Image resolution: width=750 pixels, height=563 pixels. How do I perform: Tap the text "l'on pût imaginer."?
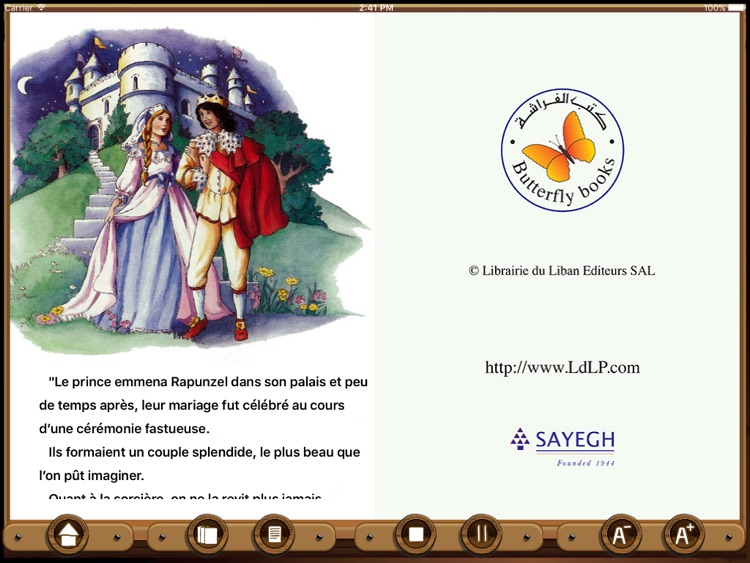[x=91, y=475]
